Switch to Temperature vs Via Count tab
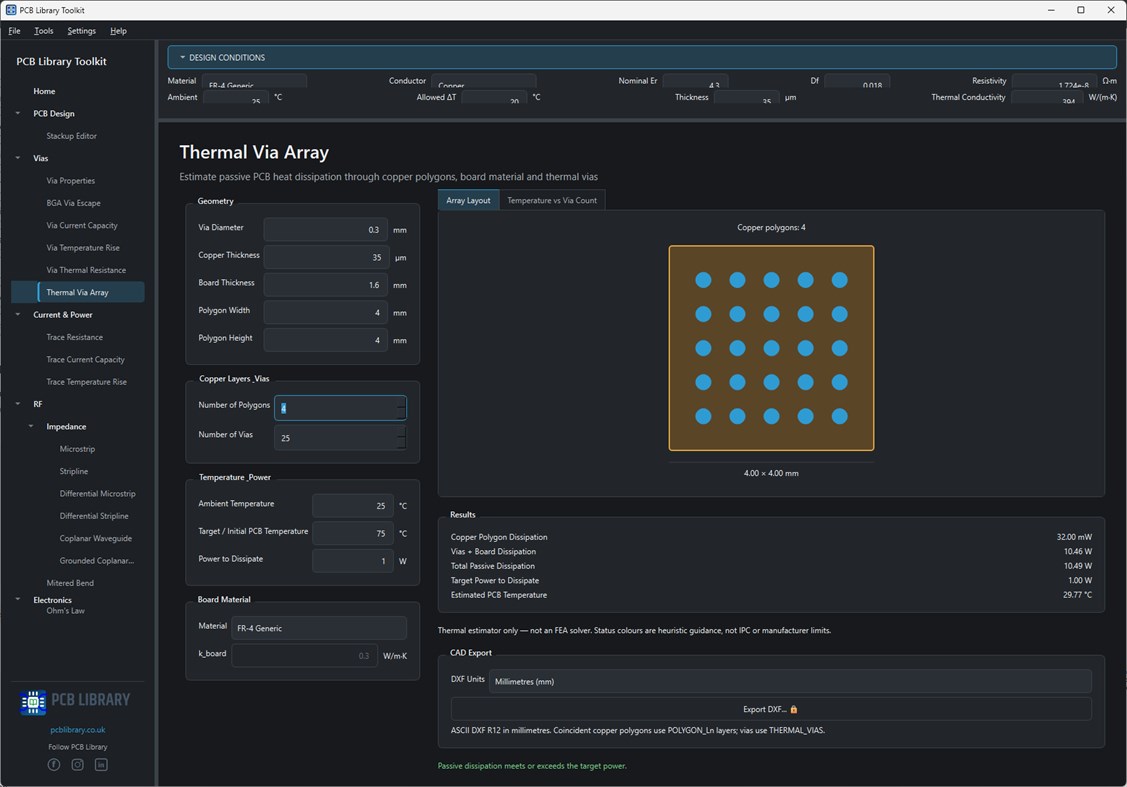1127x787 pixels. (552, 201)
